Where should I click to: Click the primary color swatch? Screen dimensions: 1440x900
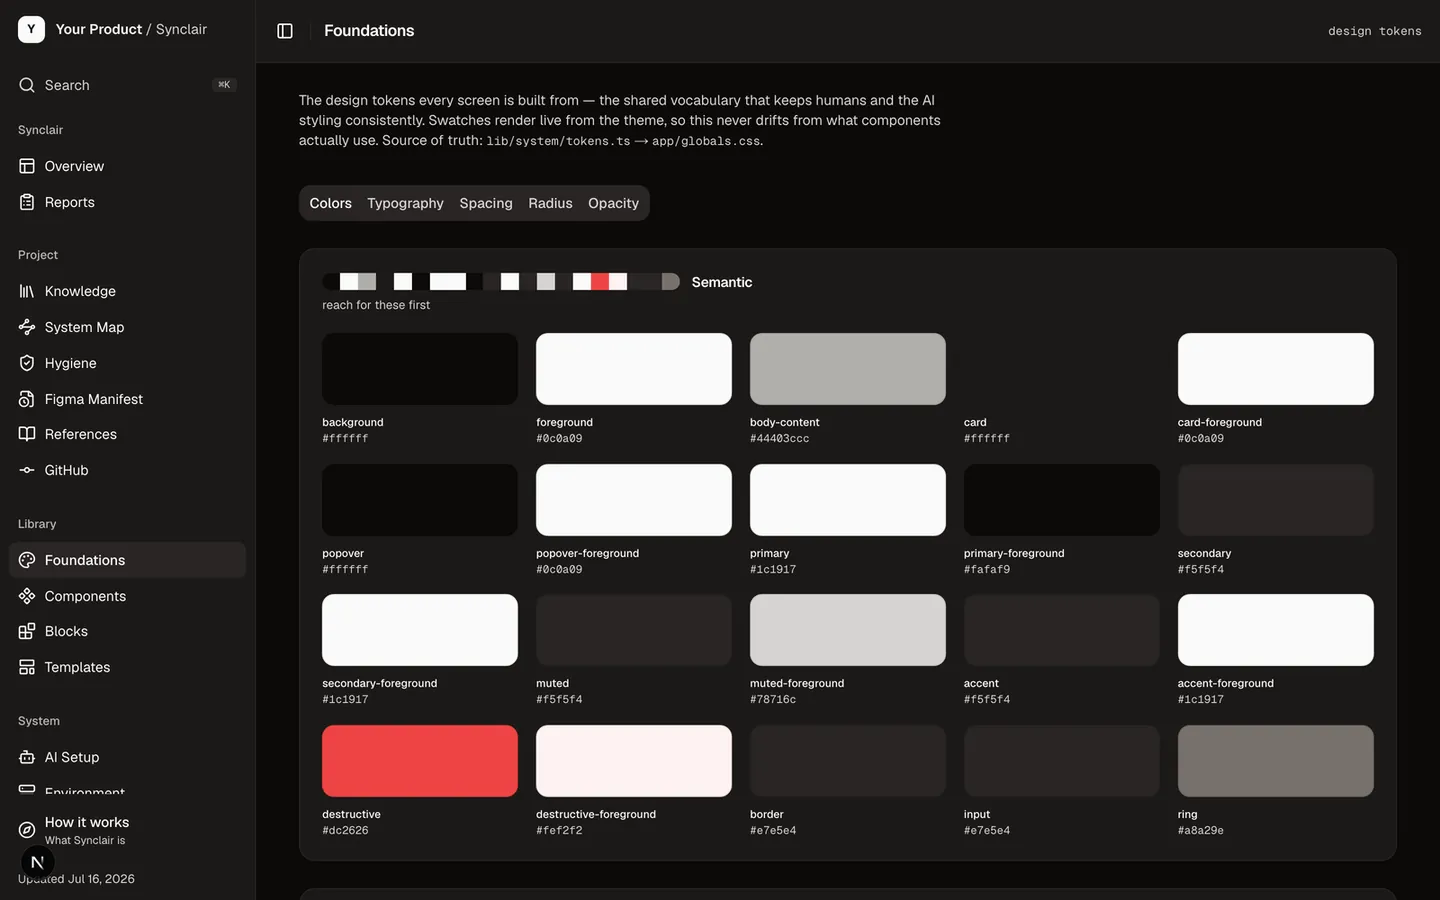click(848, 500)
